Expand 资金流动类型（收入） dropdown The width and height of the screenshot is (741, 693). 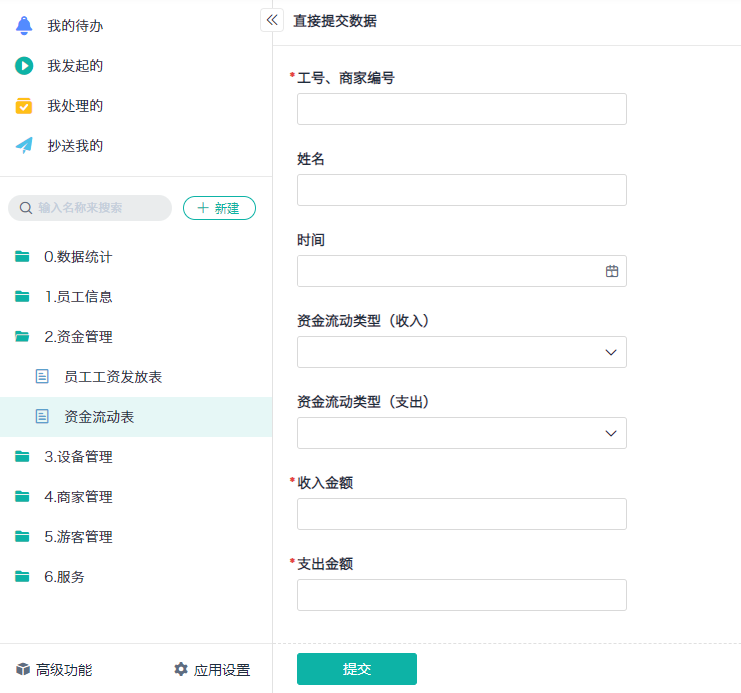[x=610, y=352]
